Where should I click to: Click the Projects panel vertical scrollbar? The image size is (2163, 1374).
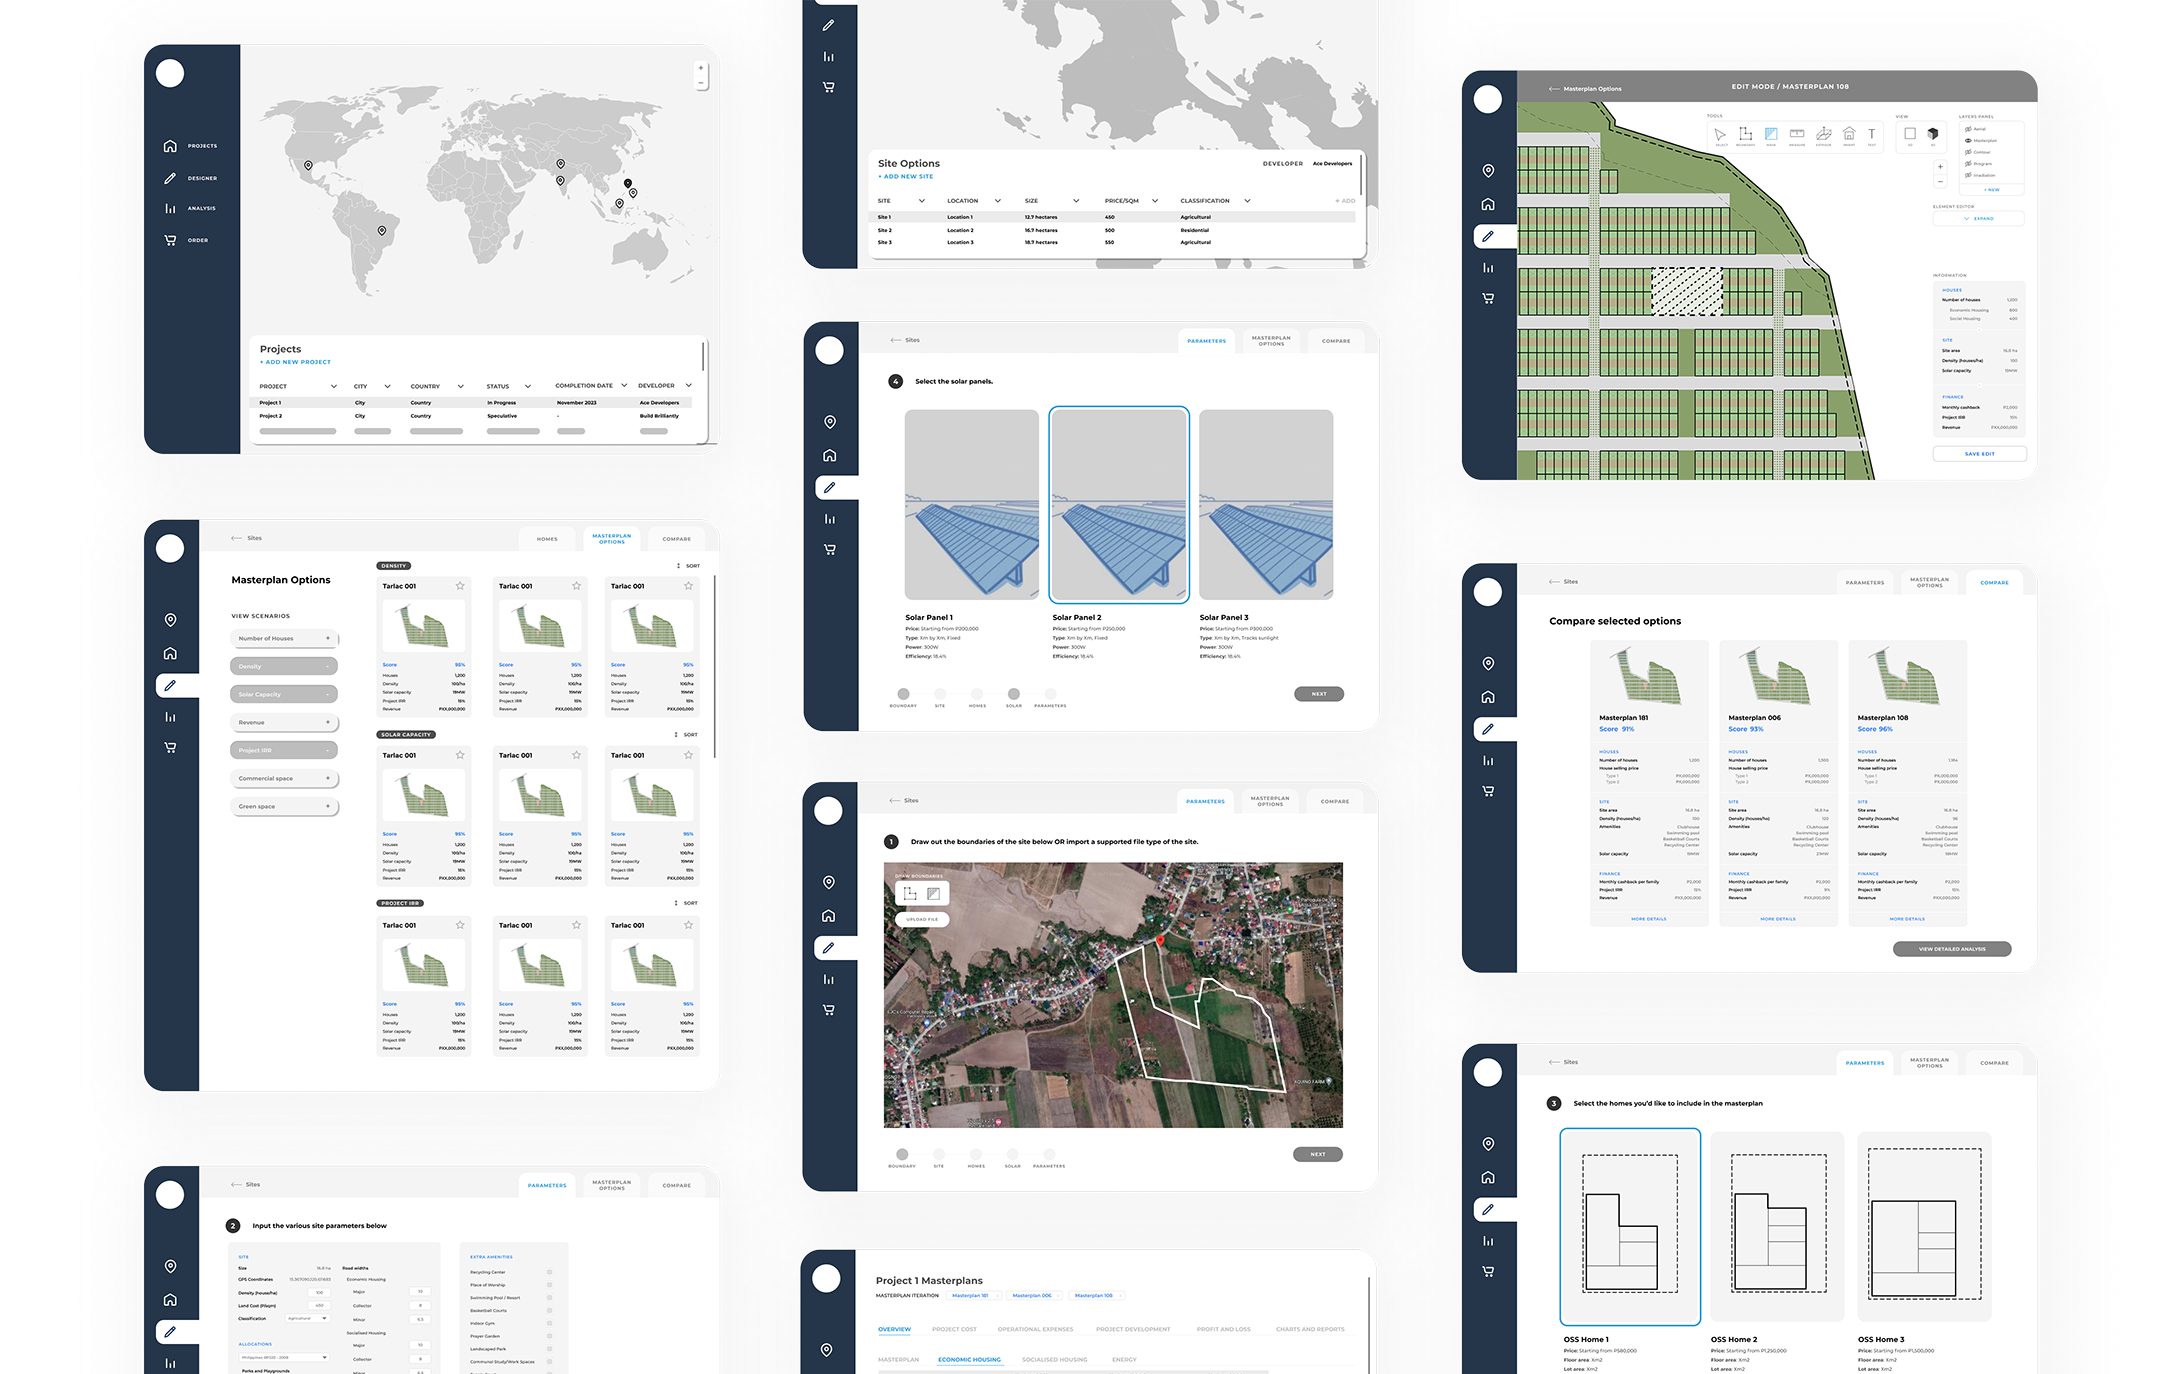point(704,356)
